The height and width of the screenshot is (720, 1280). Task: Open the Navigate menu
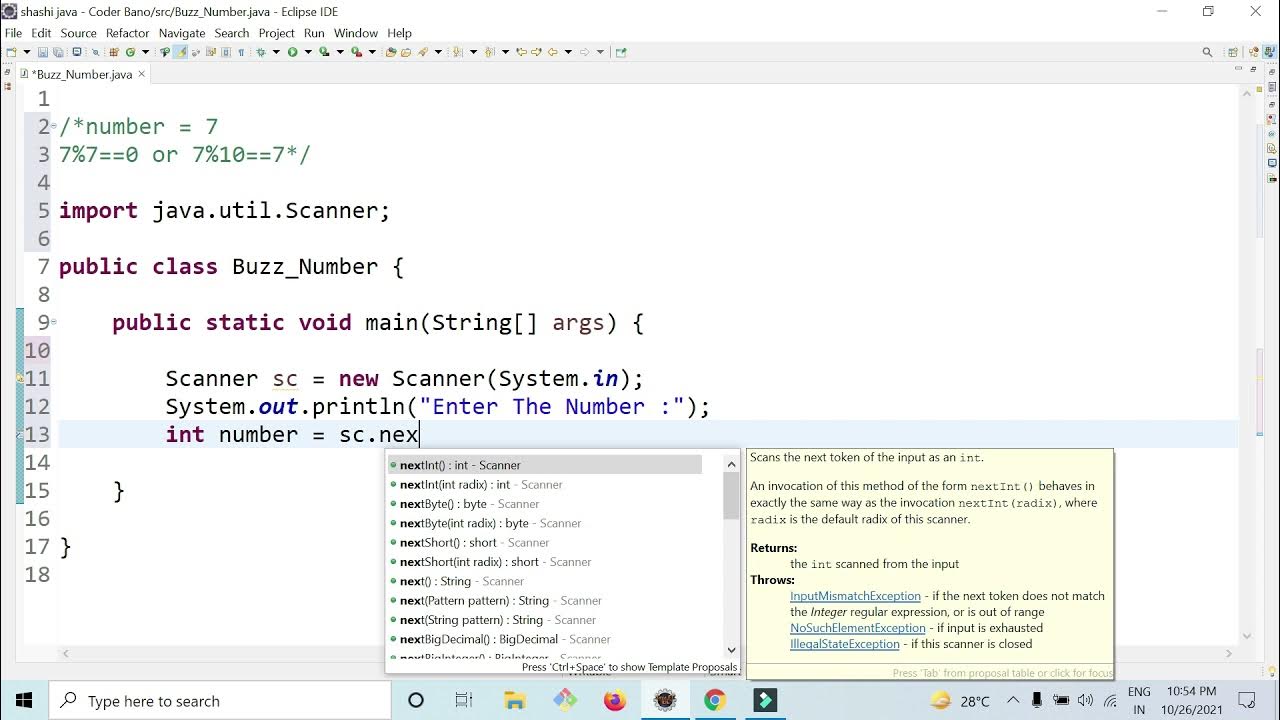pos(181,33)
